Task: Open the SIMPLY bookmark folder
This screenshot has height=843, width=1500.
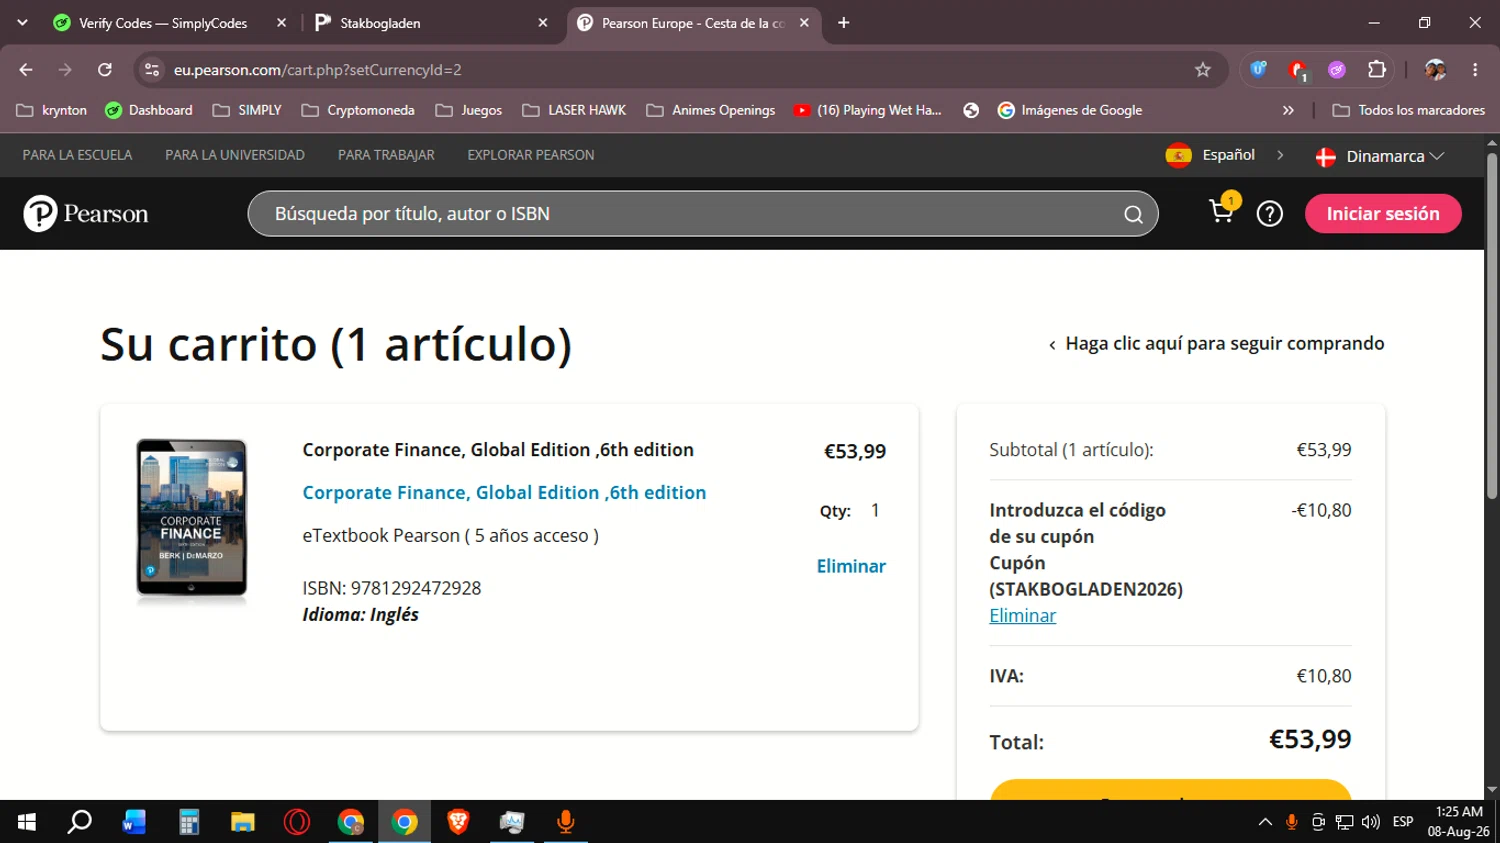Action: pyautogui.click(x=247, y=110)
